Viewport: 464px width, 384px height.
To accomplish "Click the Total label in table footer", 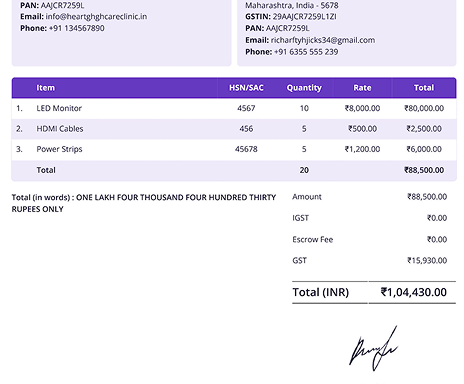I will point(46,170).
